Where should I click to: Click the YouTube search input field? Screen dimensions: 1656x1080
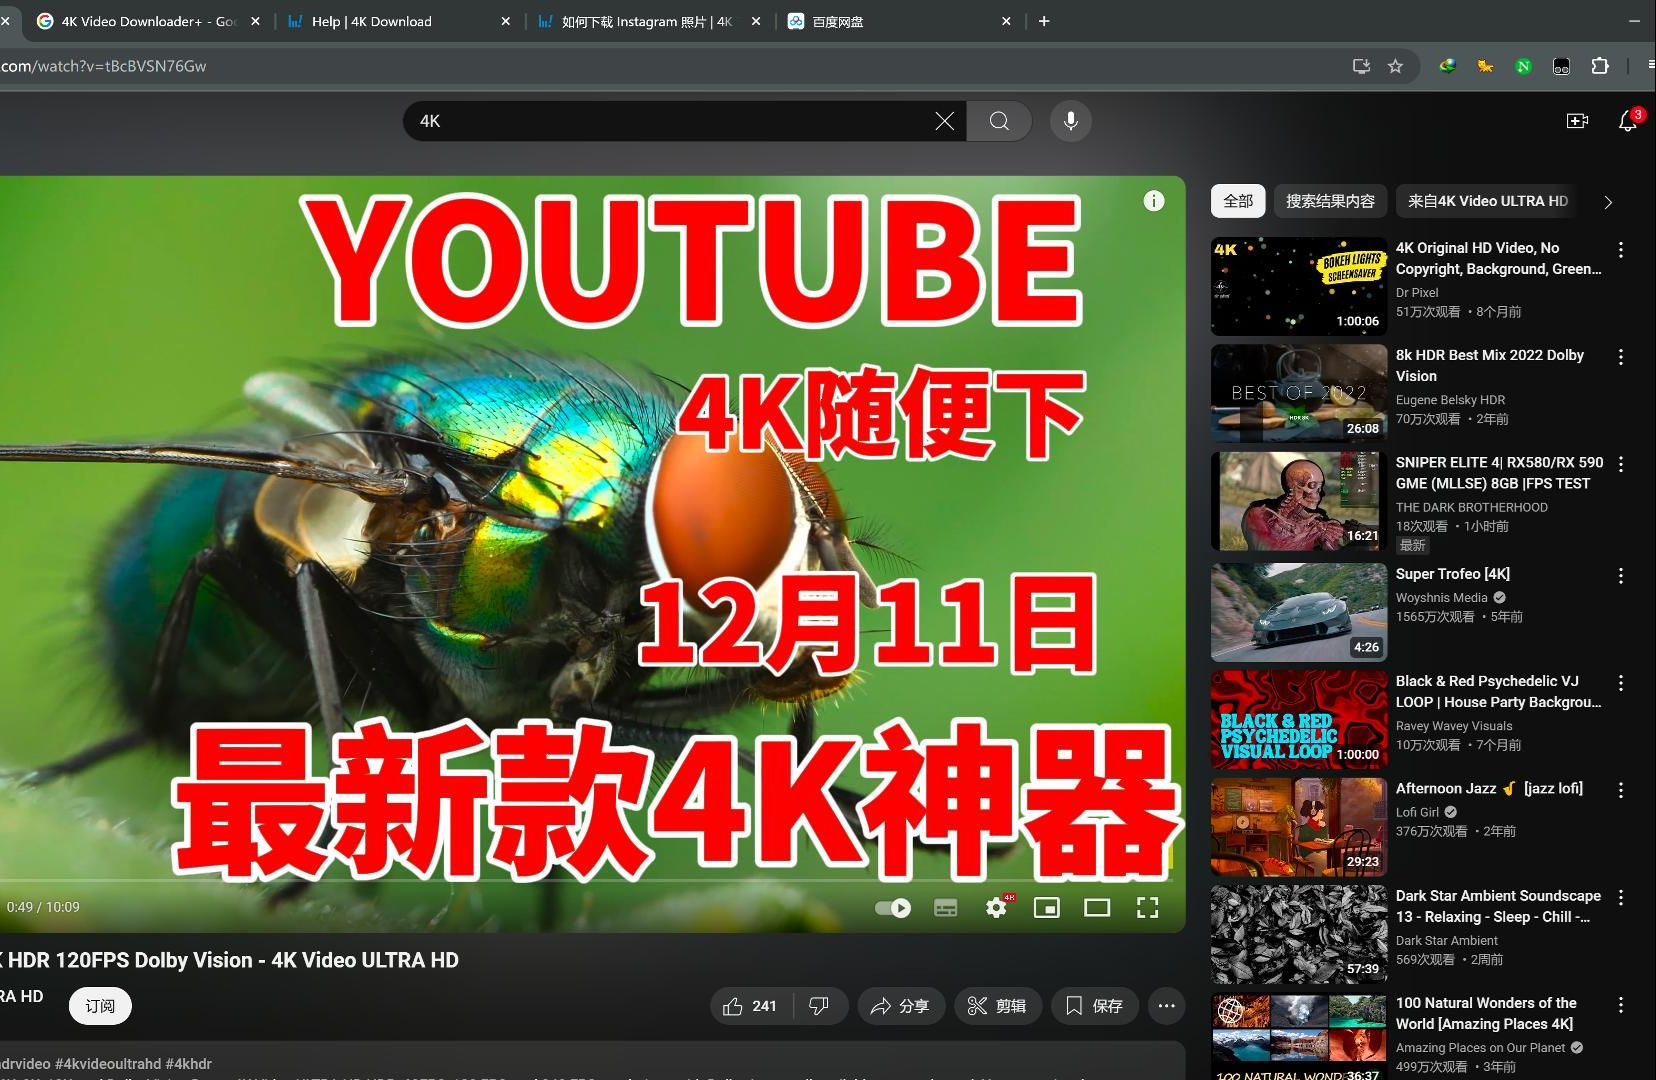coord(670,121)
